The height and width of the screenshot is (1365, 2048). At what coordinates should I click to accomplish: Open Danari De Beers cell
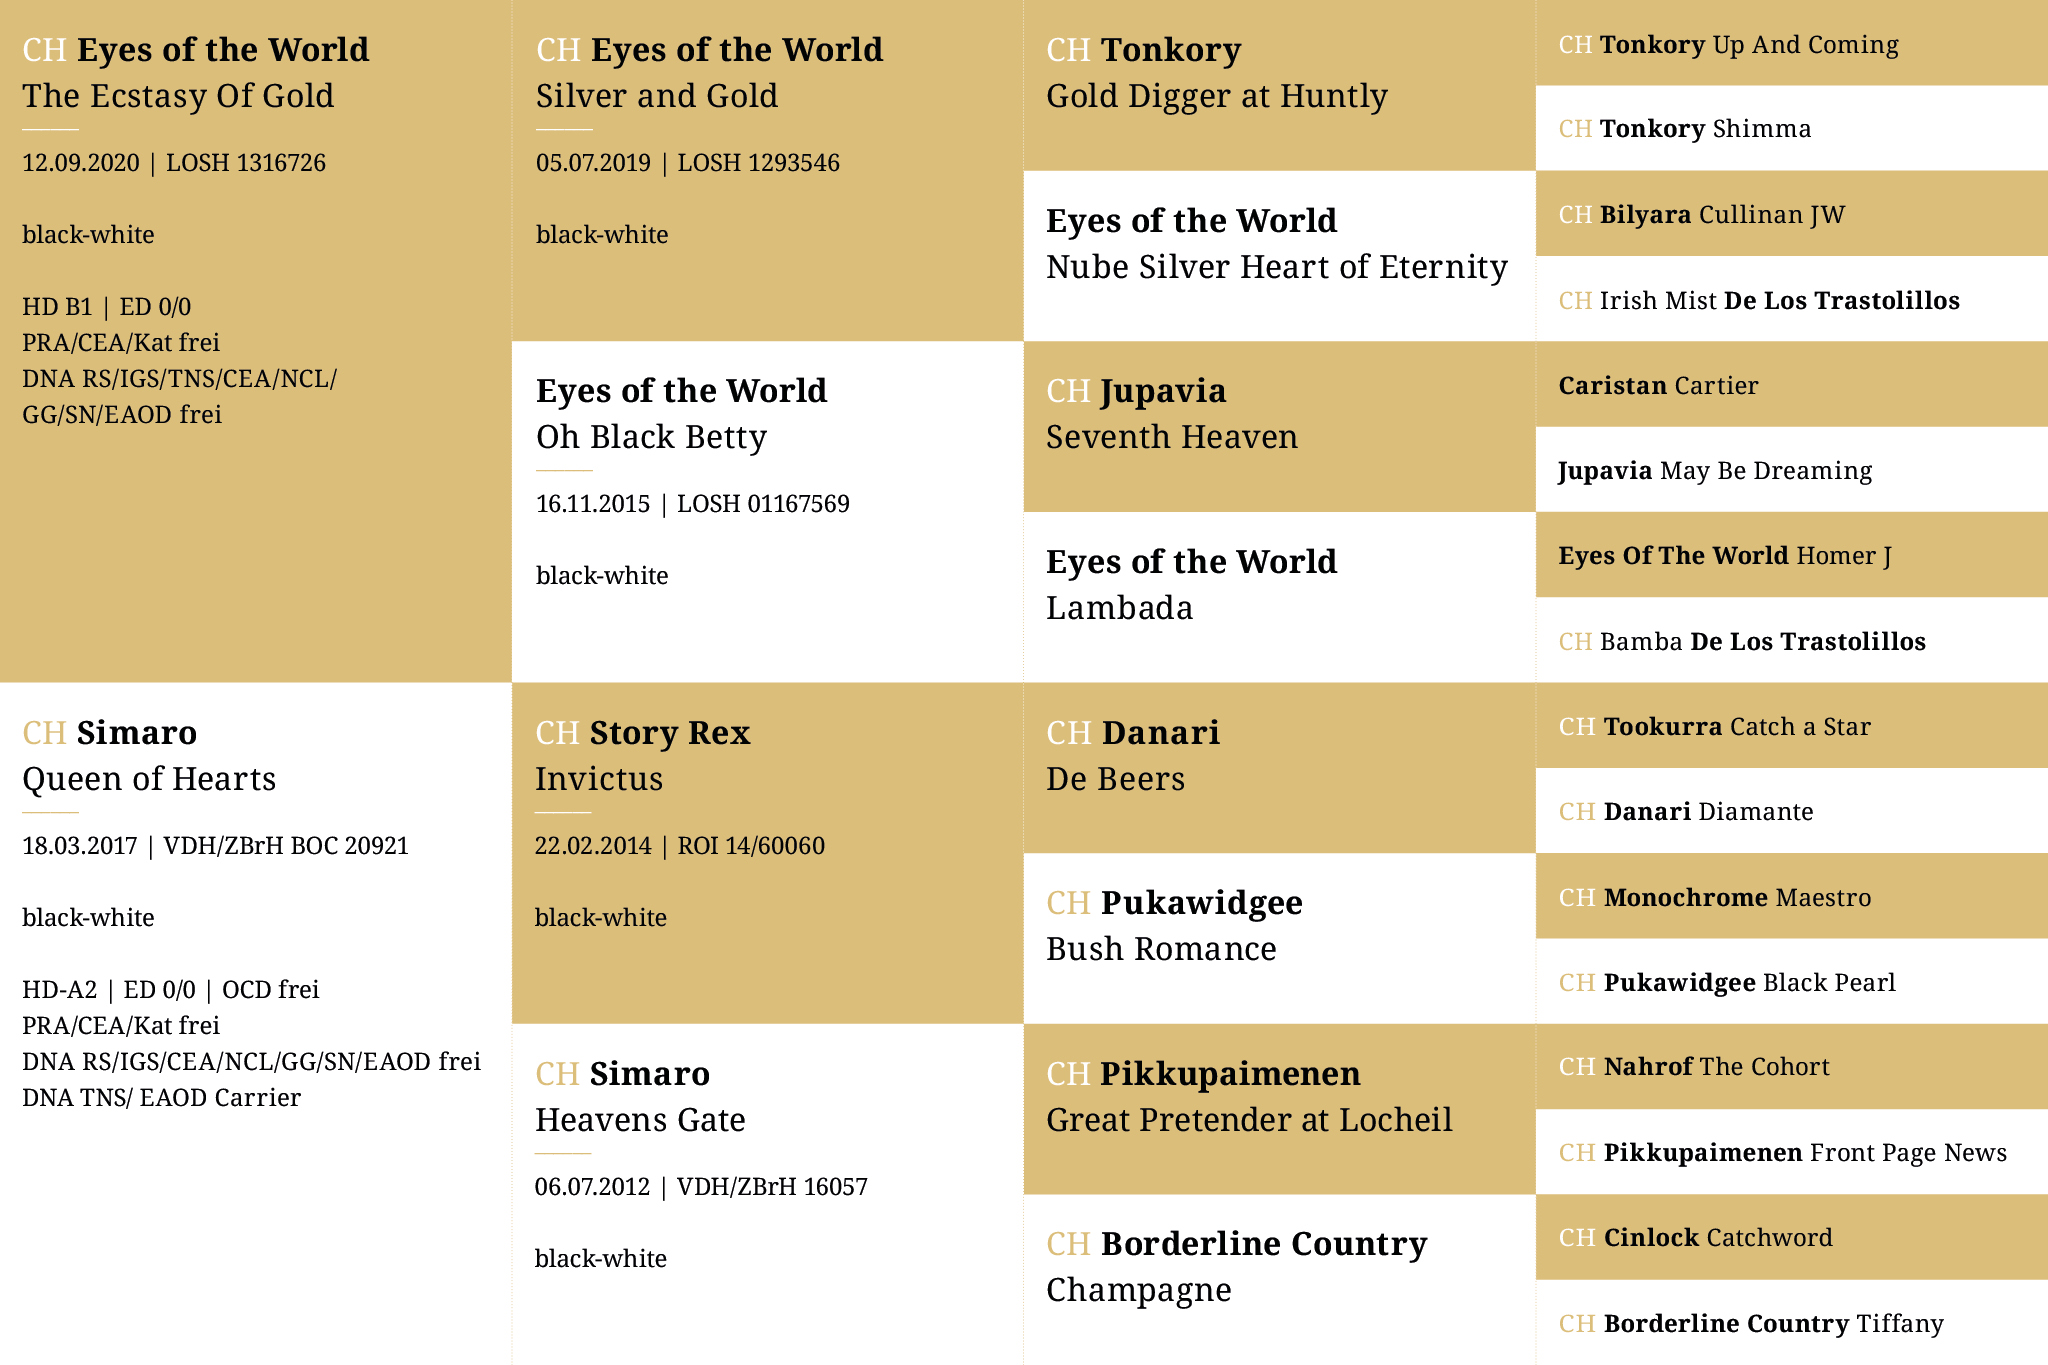(1132, 755)
